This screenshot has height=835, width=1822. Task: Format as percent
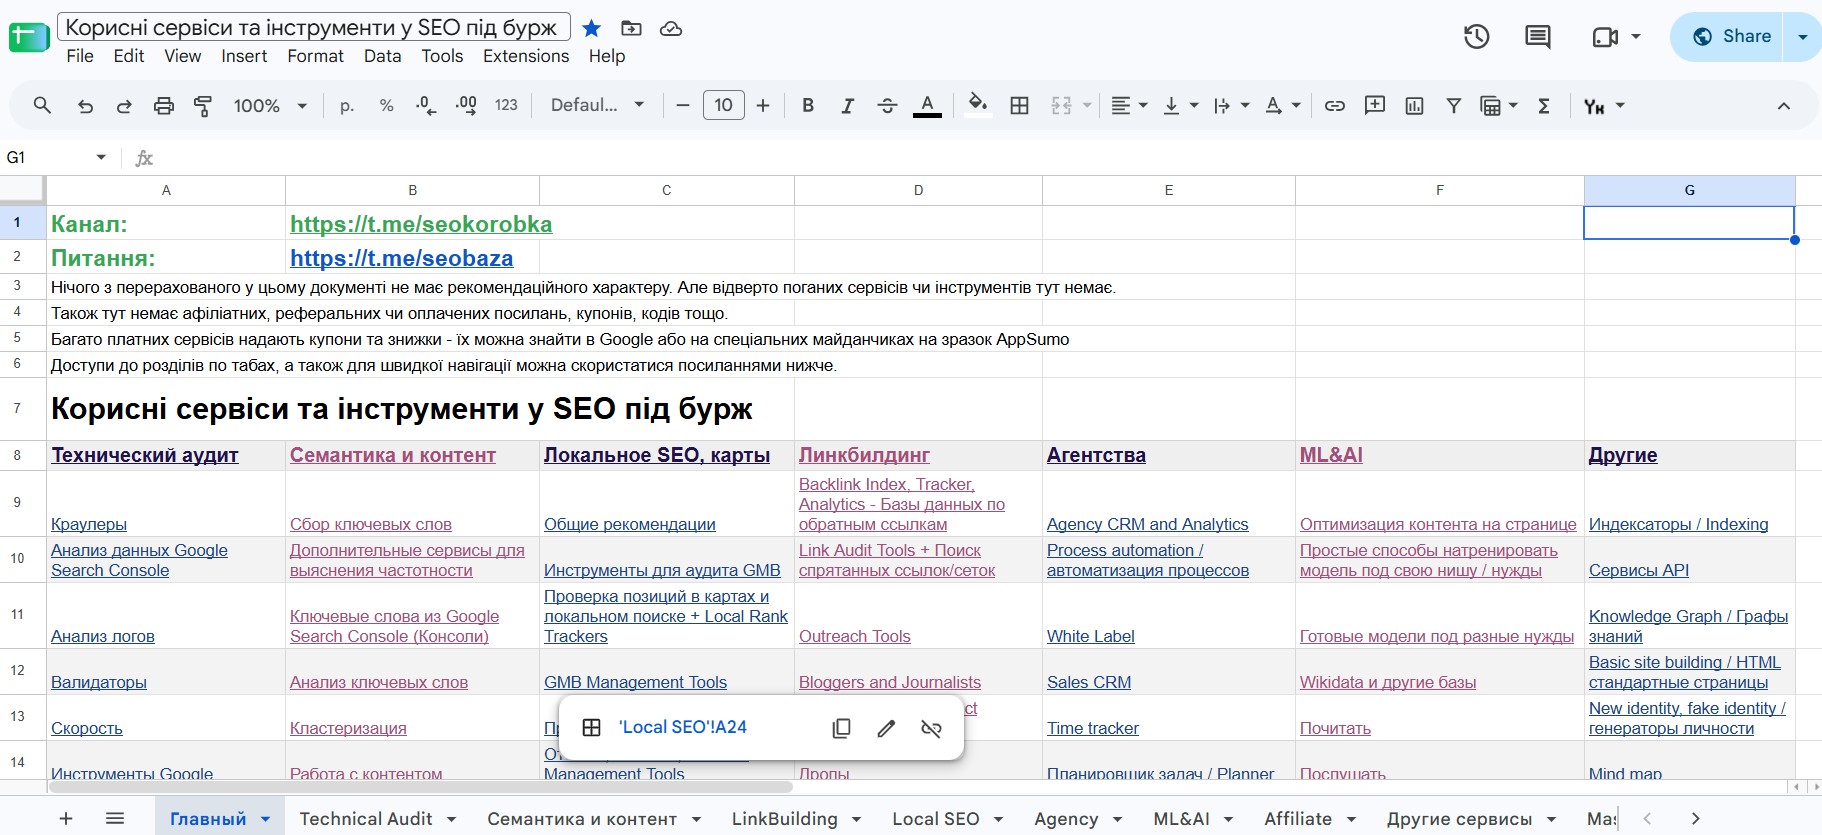[x=386, y=105]
